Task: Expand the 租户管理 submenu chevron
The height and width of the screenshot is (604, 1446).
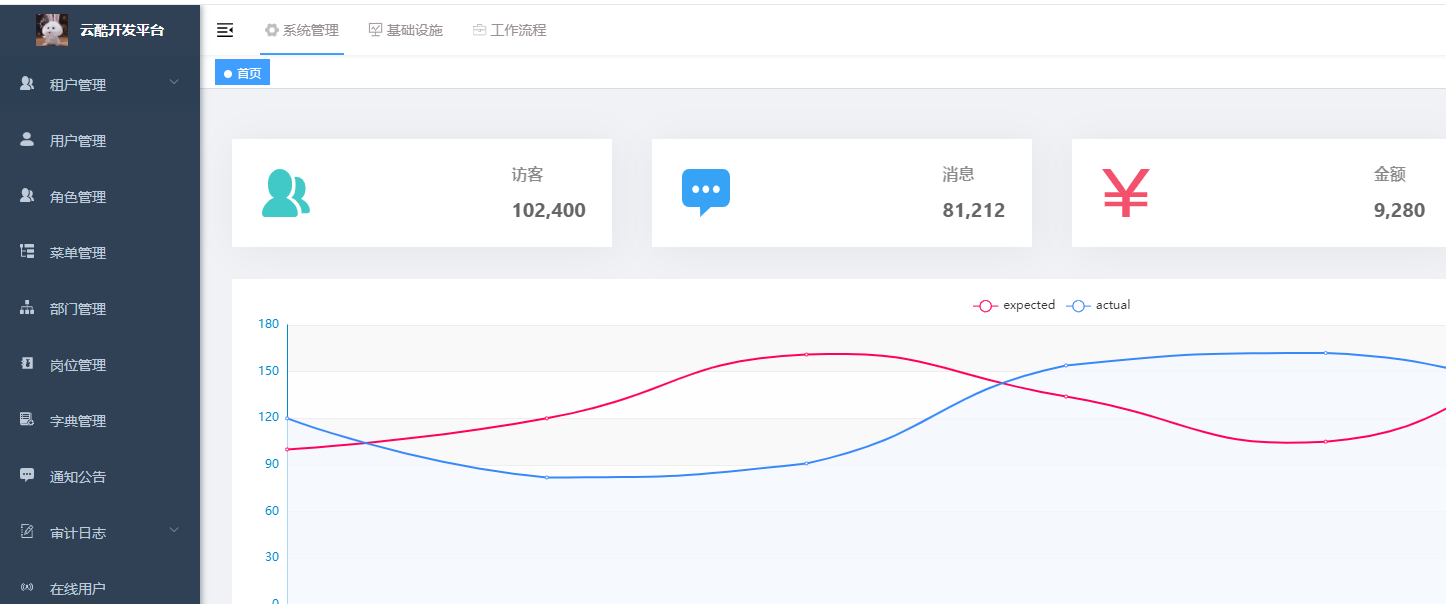Action: coord(174,82)
